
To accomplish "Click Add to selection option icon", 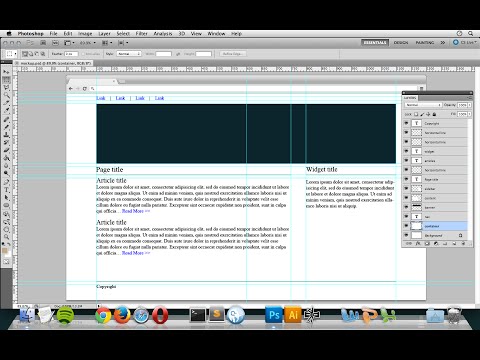I will click(x=31, y=54).
